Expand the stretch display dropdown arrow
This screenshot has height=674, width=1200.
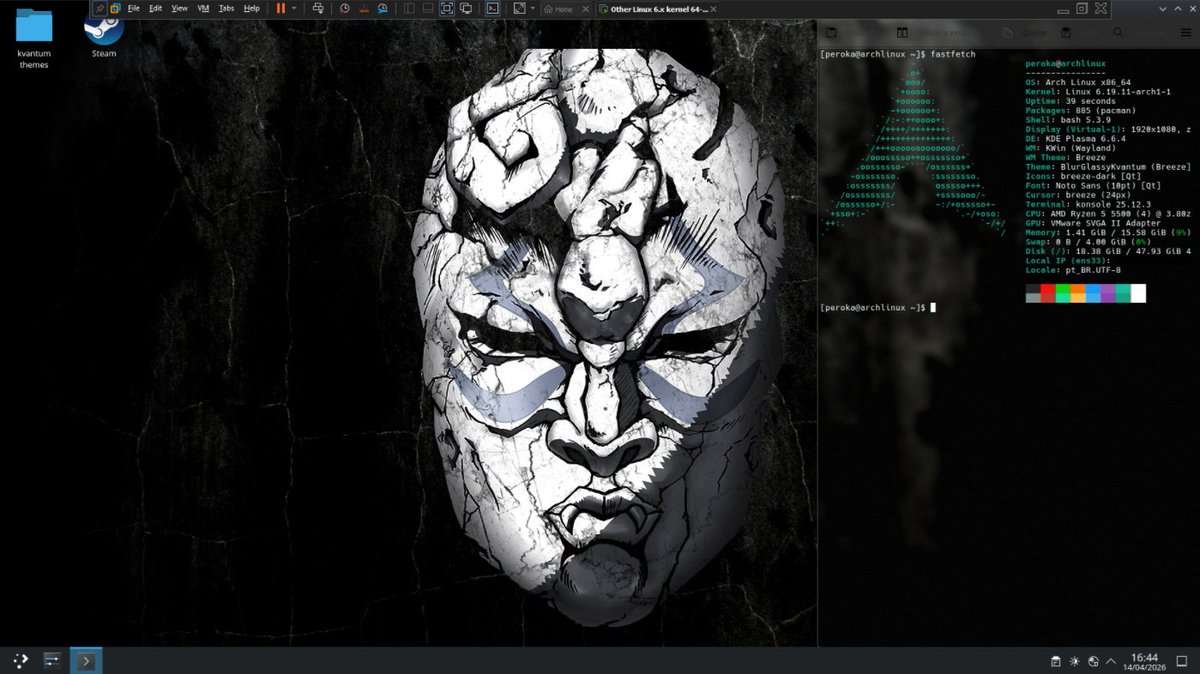pos(532,8)
